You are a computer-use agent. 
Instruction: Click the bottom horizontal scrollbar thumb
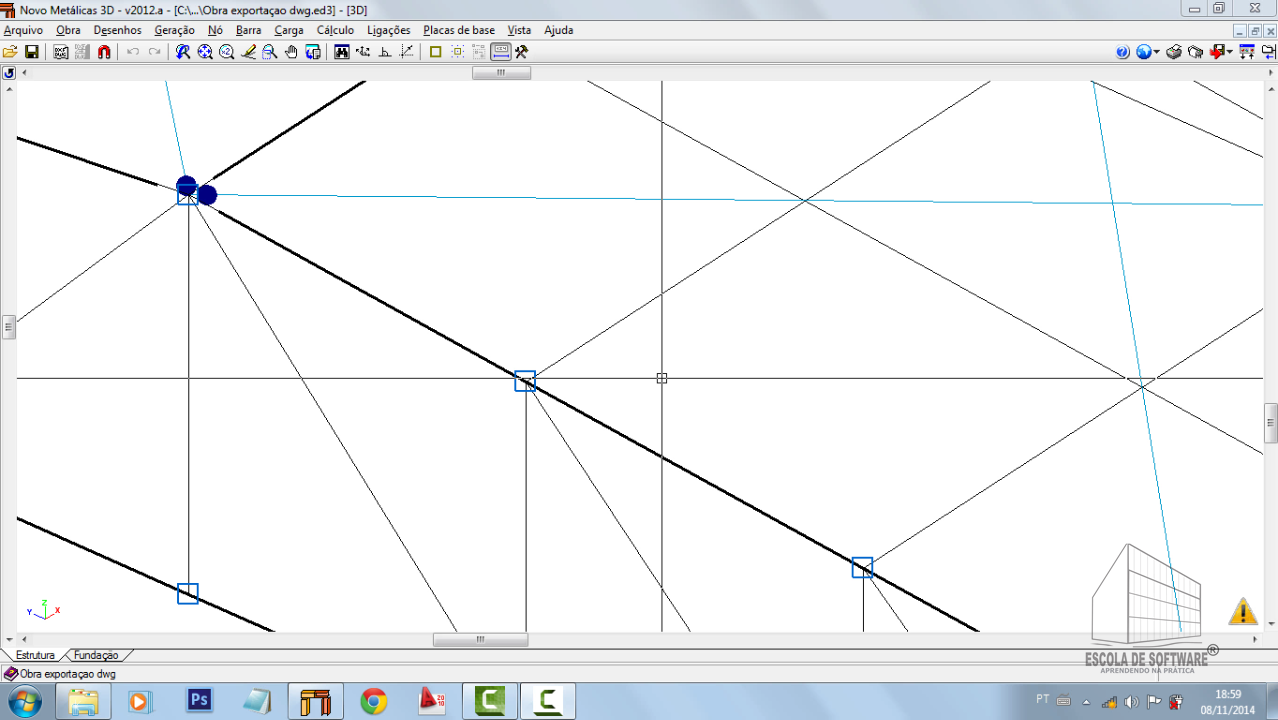pyautogui.click(x=480, y=640)
